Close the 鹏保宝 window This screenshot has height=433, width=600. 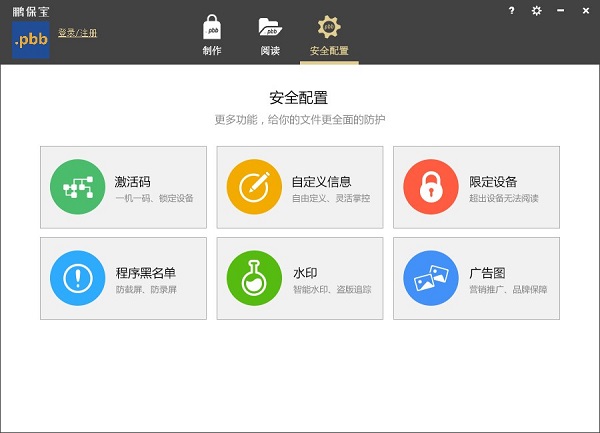pyautogui.click(x=586, y=11)
